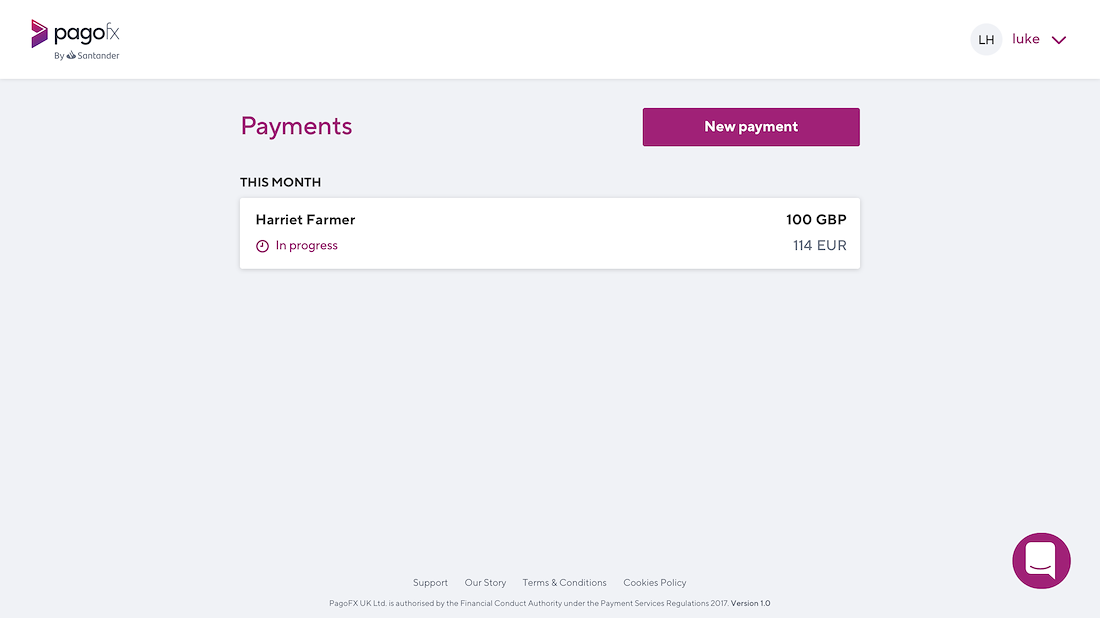Expand the luke account chevron
The height and width of the screenshot is (618, 1100).
tap(1059, 40)
